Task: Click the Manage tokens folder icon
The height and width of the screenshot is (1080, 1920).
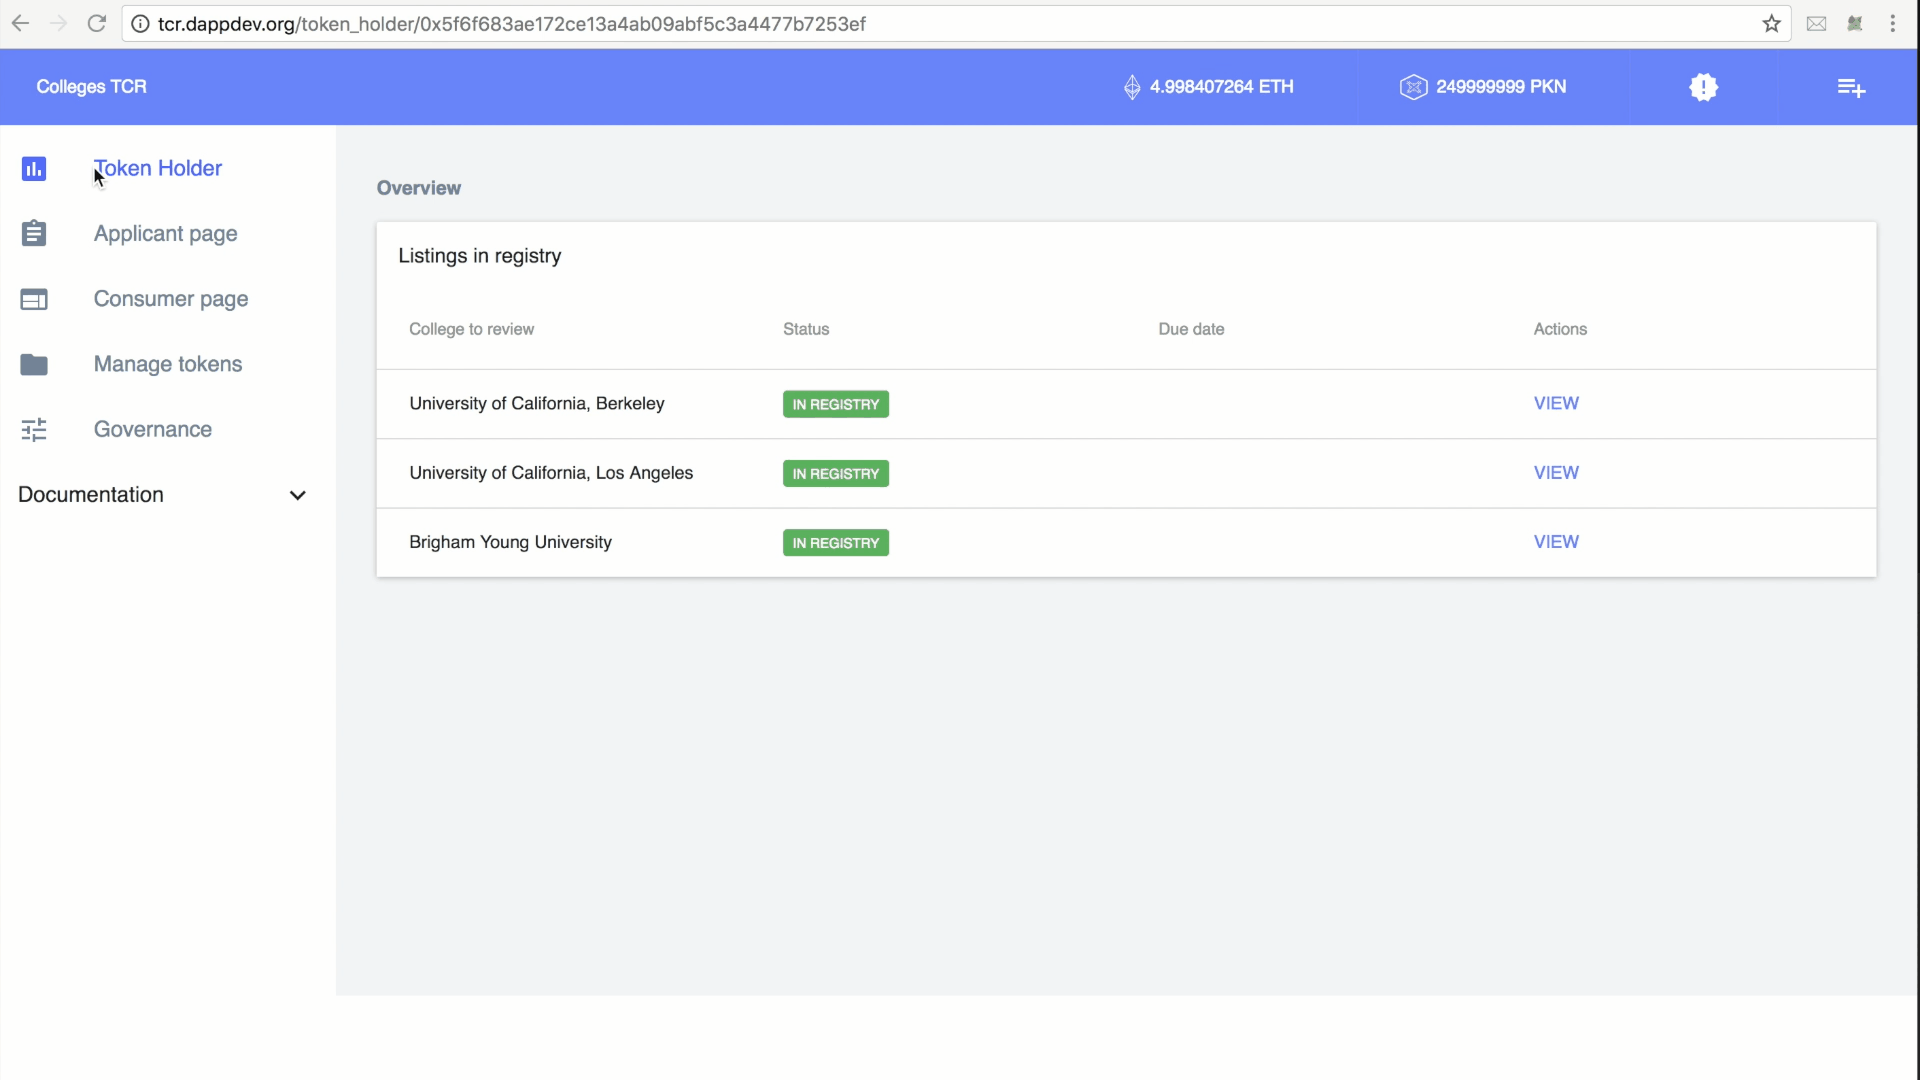Action: [x=34, y=364]
